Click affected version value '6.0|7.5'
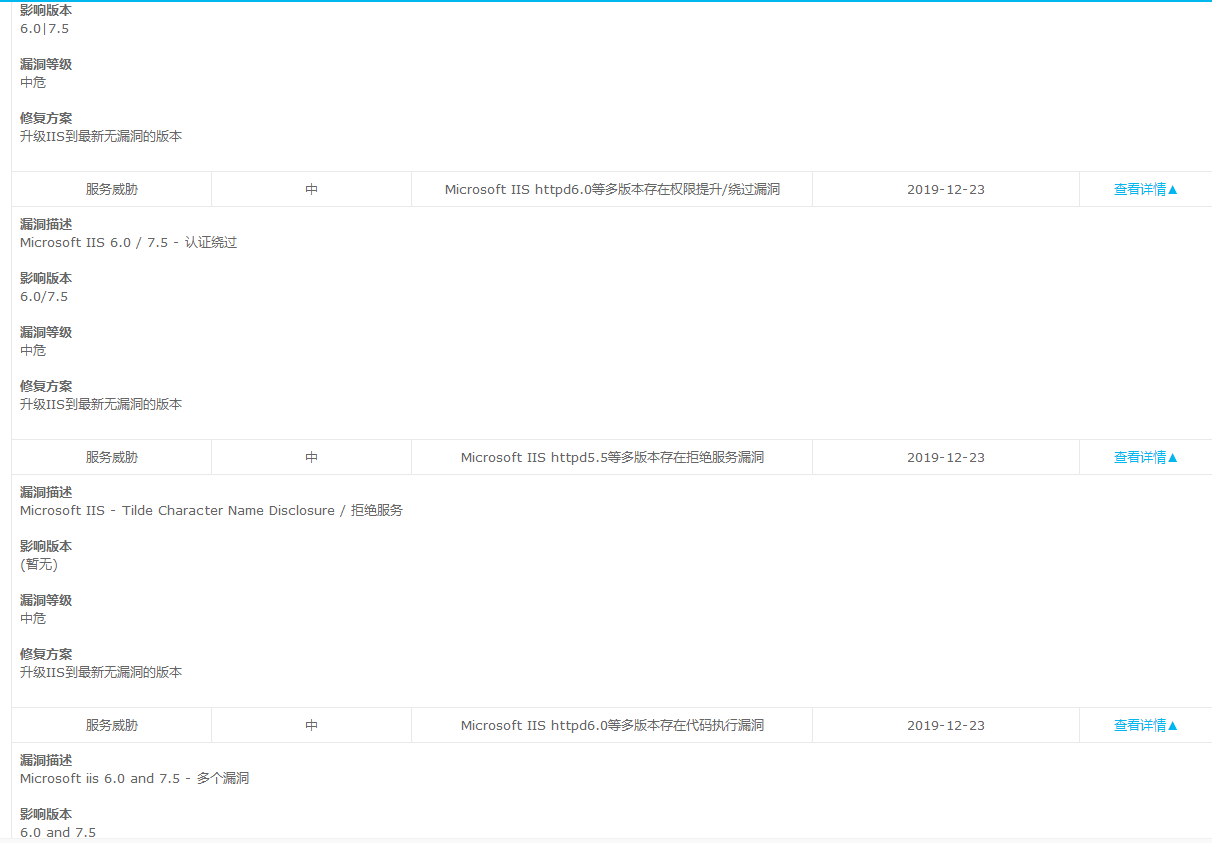This screenshot has width=1212, height=843. (x=45, y=28)
